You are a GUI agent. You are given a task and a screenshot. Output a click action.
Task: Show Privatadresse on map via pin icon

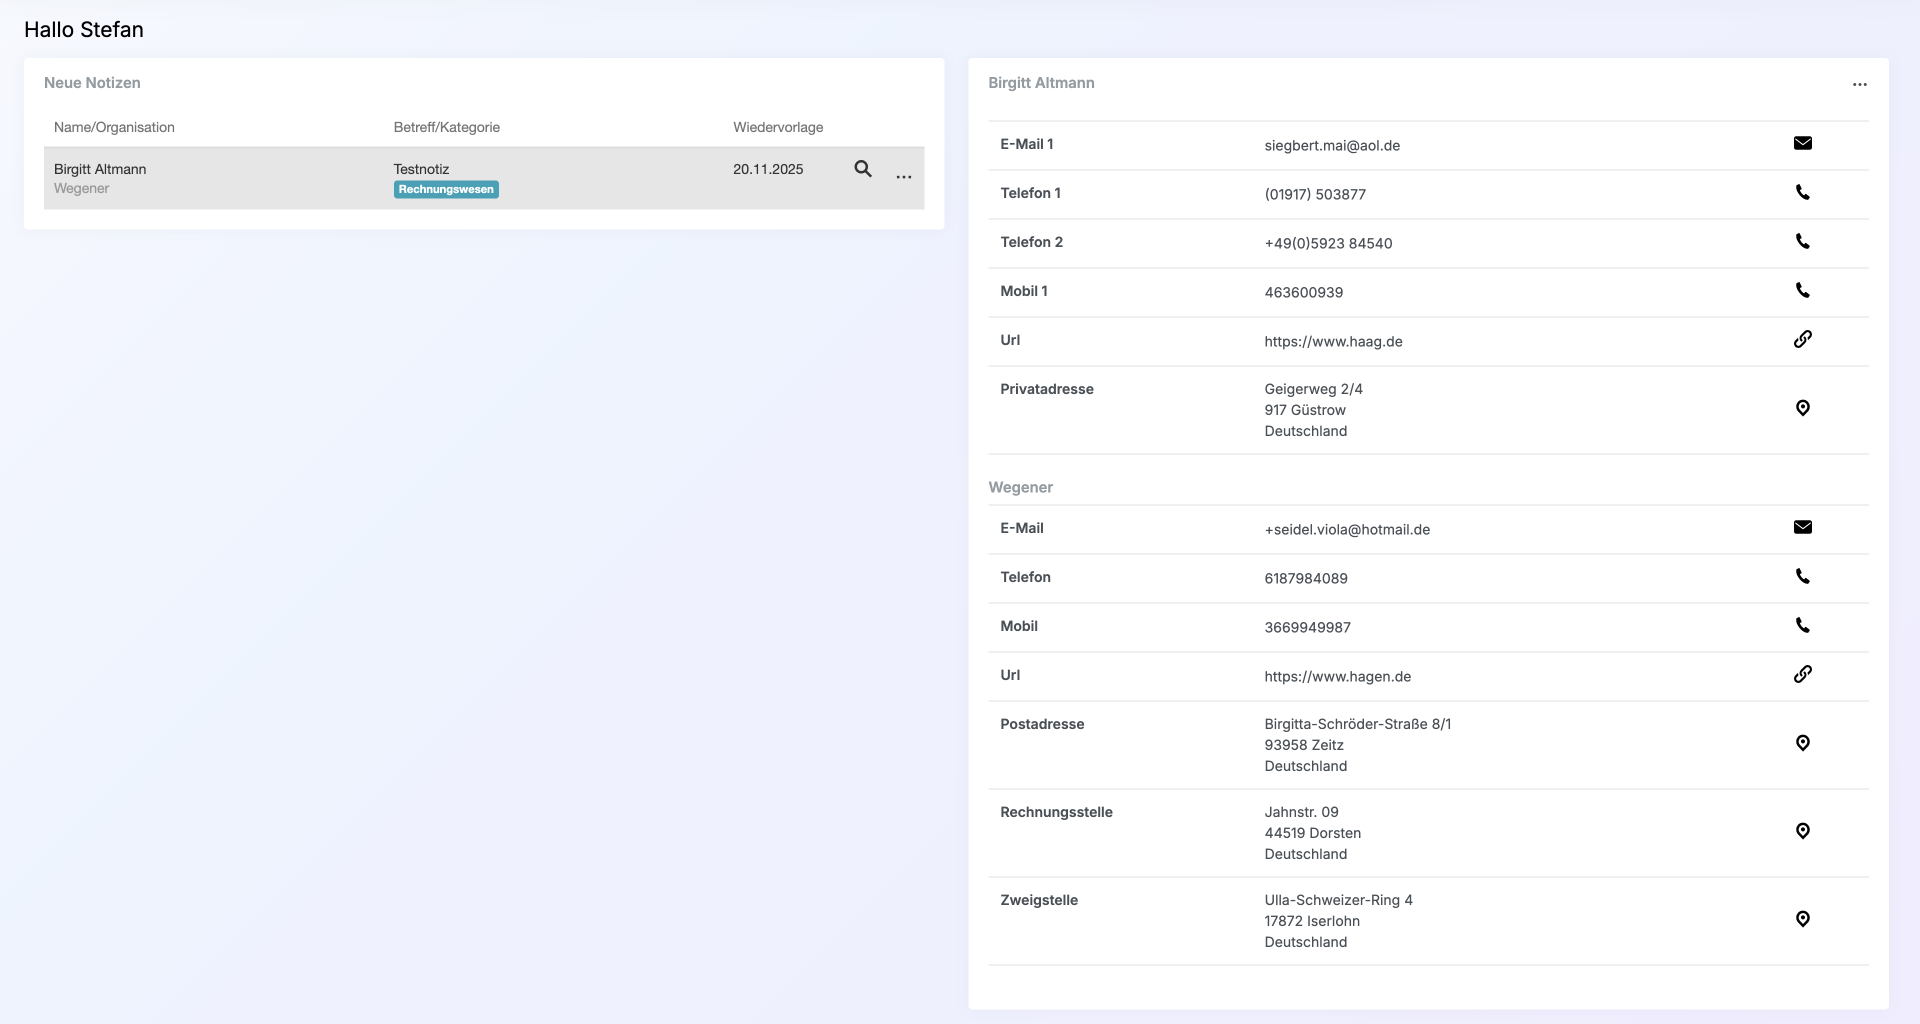coord(1802,408)
